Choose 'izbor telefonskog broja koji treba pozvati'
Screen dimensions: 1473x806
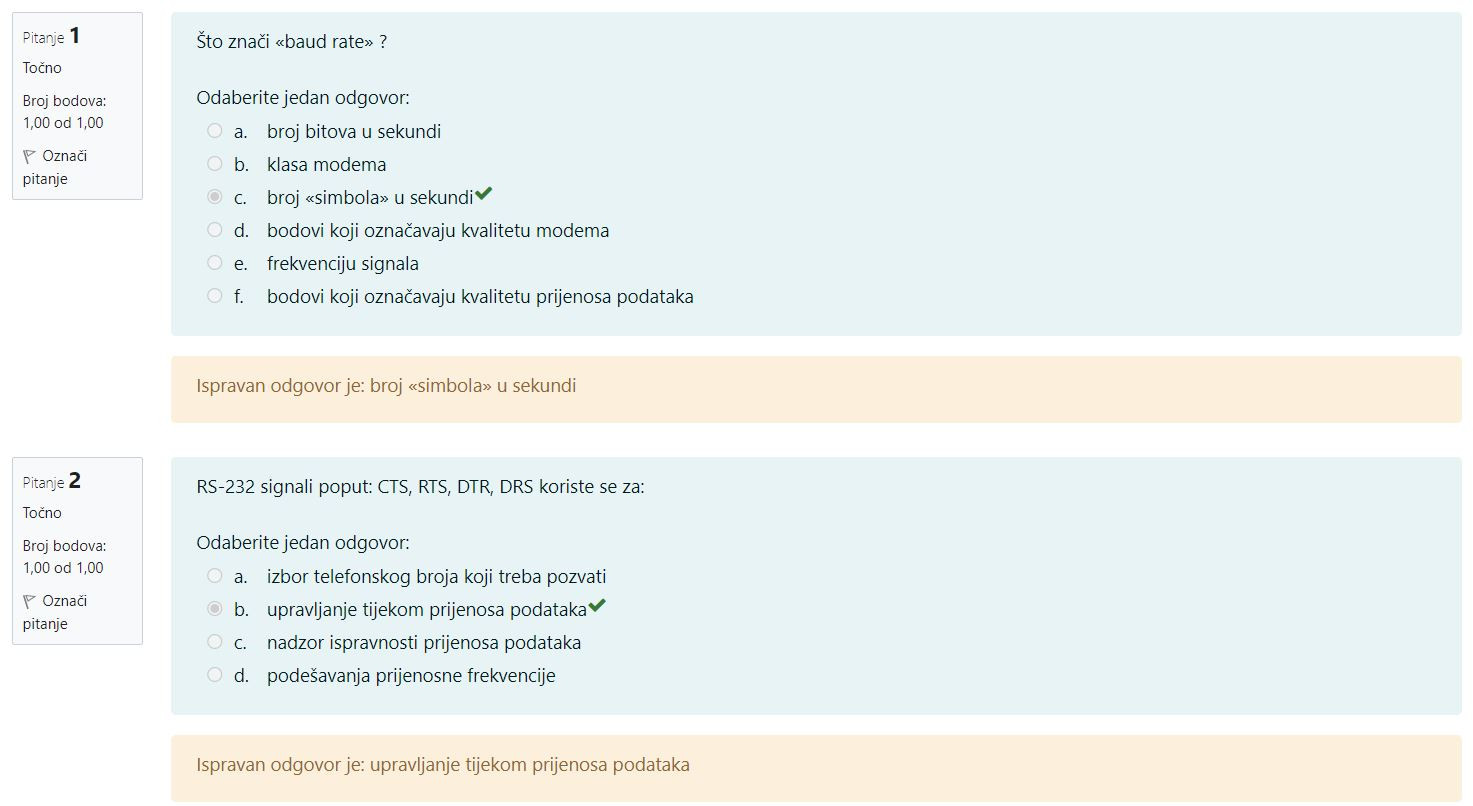tap(214, 576)
